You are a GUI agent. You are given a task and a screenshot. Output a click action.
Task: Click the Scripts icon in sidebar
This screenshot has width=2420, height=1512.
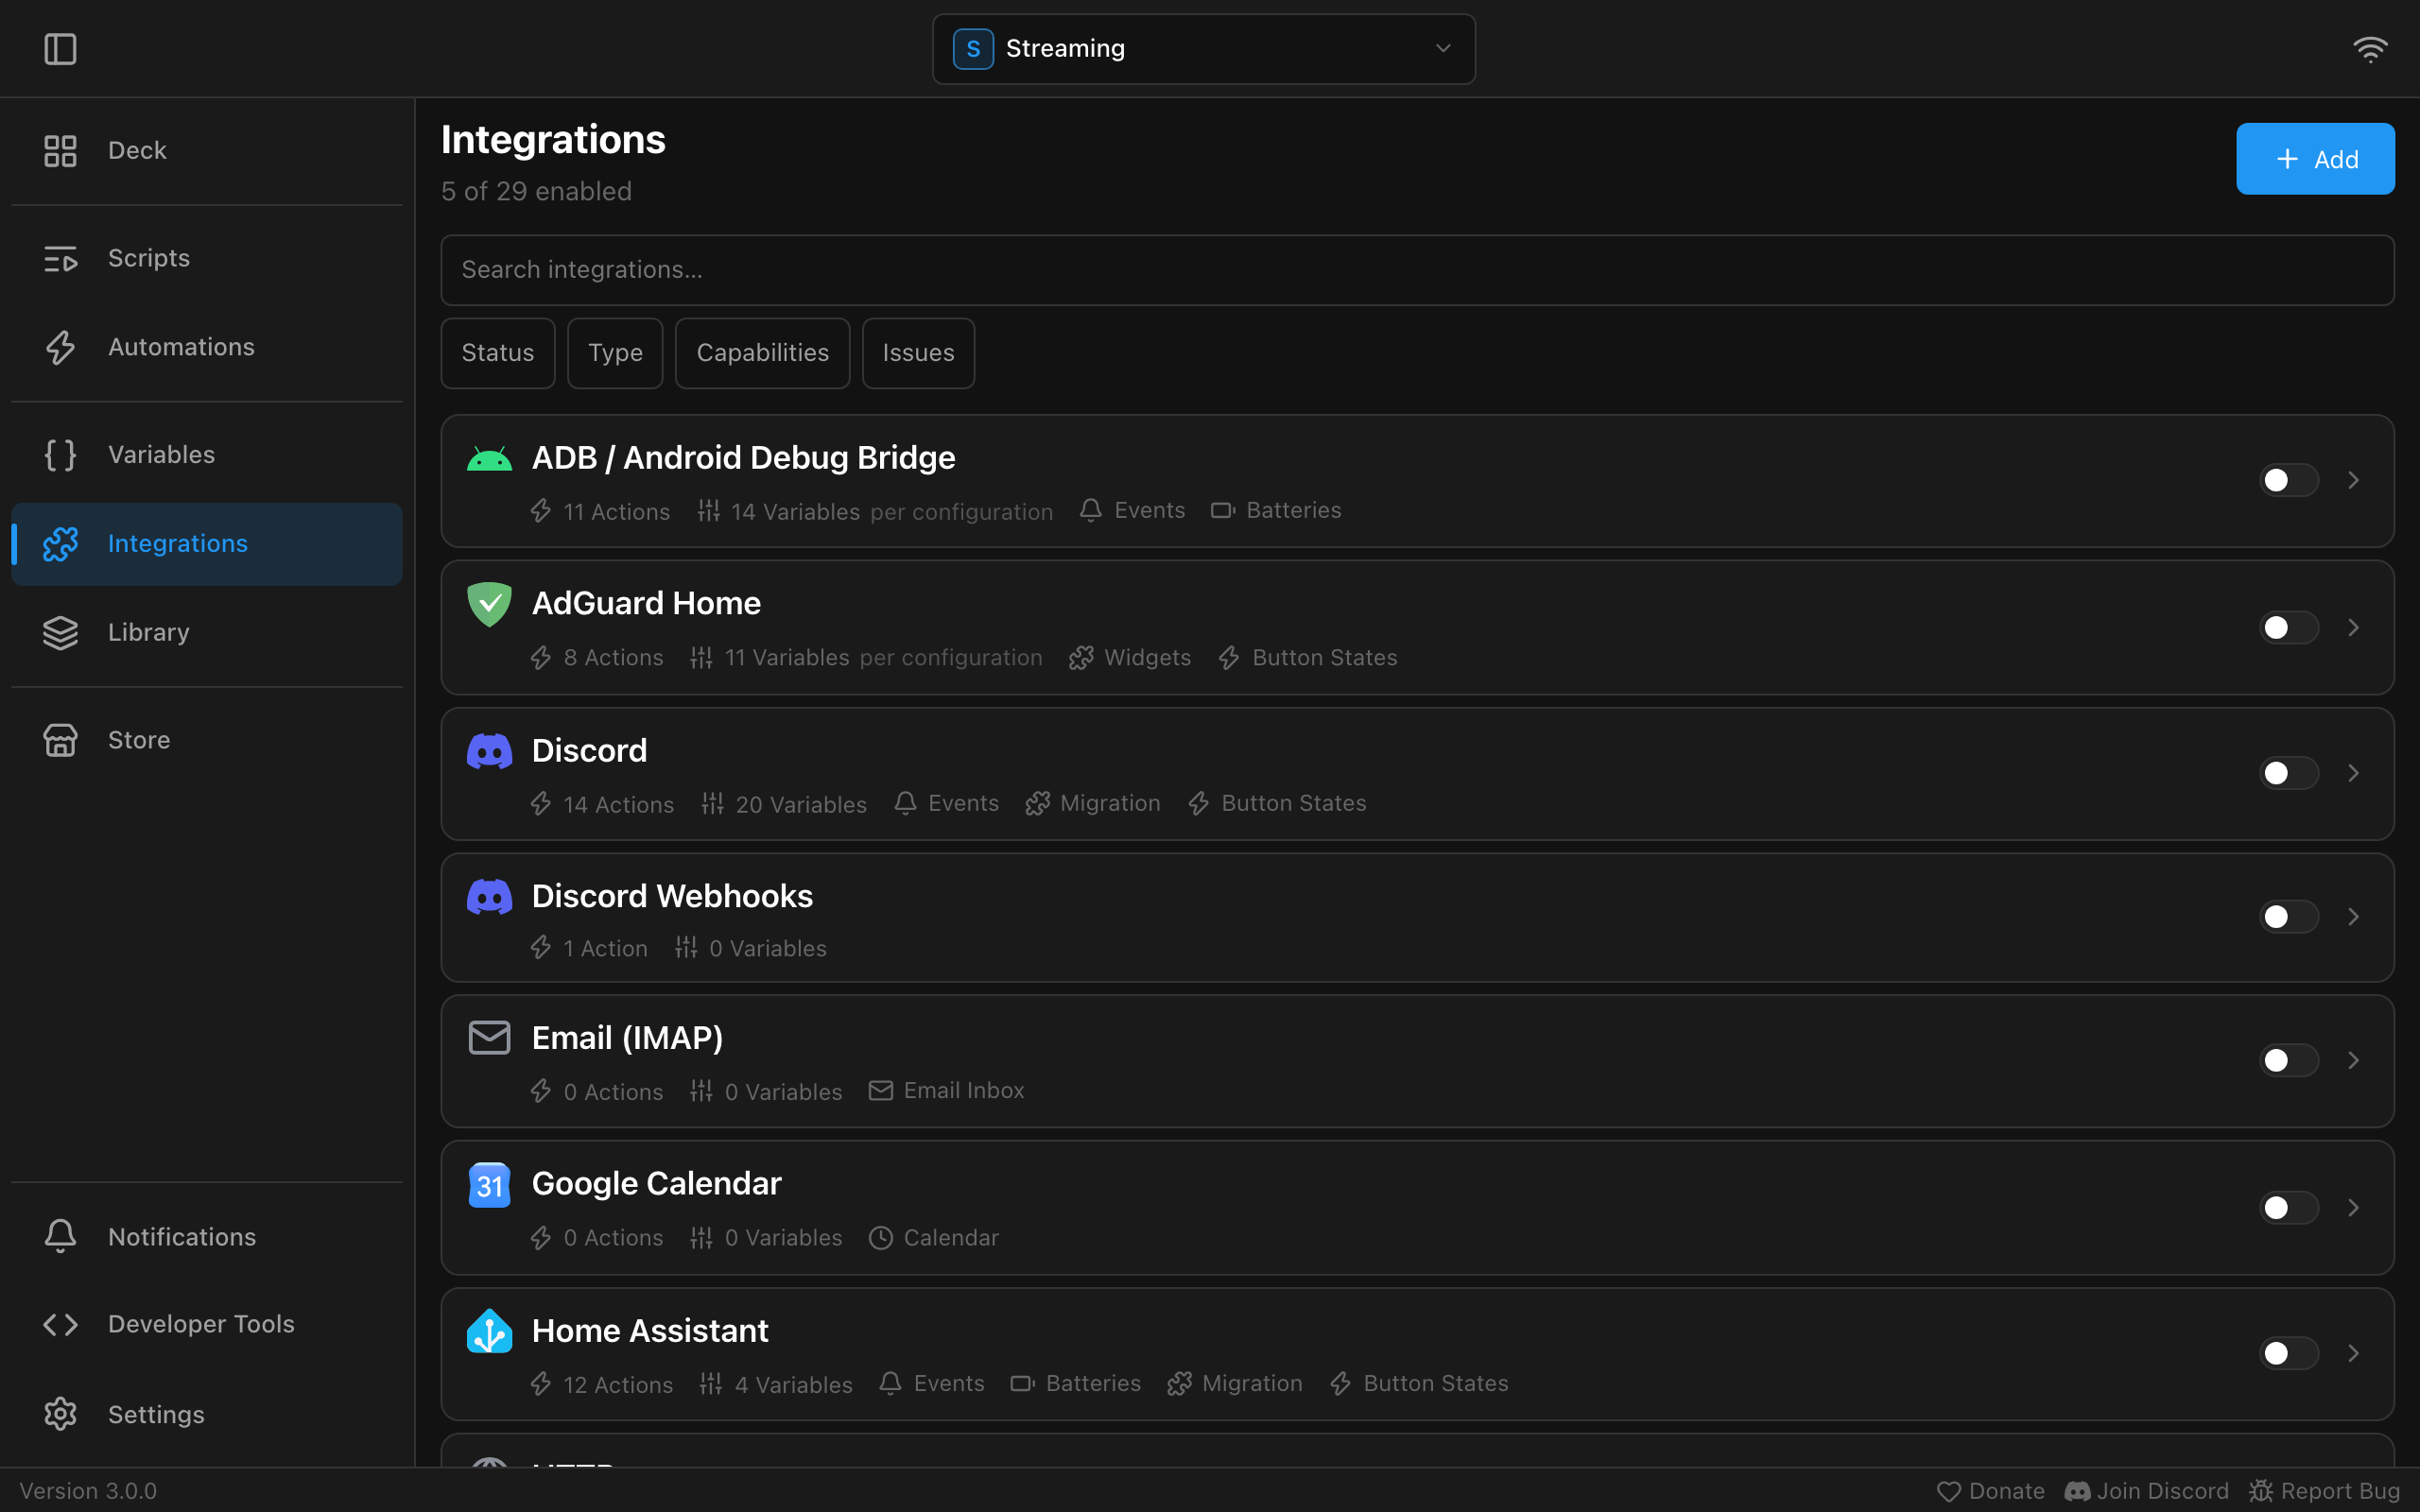60,258
